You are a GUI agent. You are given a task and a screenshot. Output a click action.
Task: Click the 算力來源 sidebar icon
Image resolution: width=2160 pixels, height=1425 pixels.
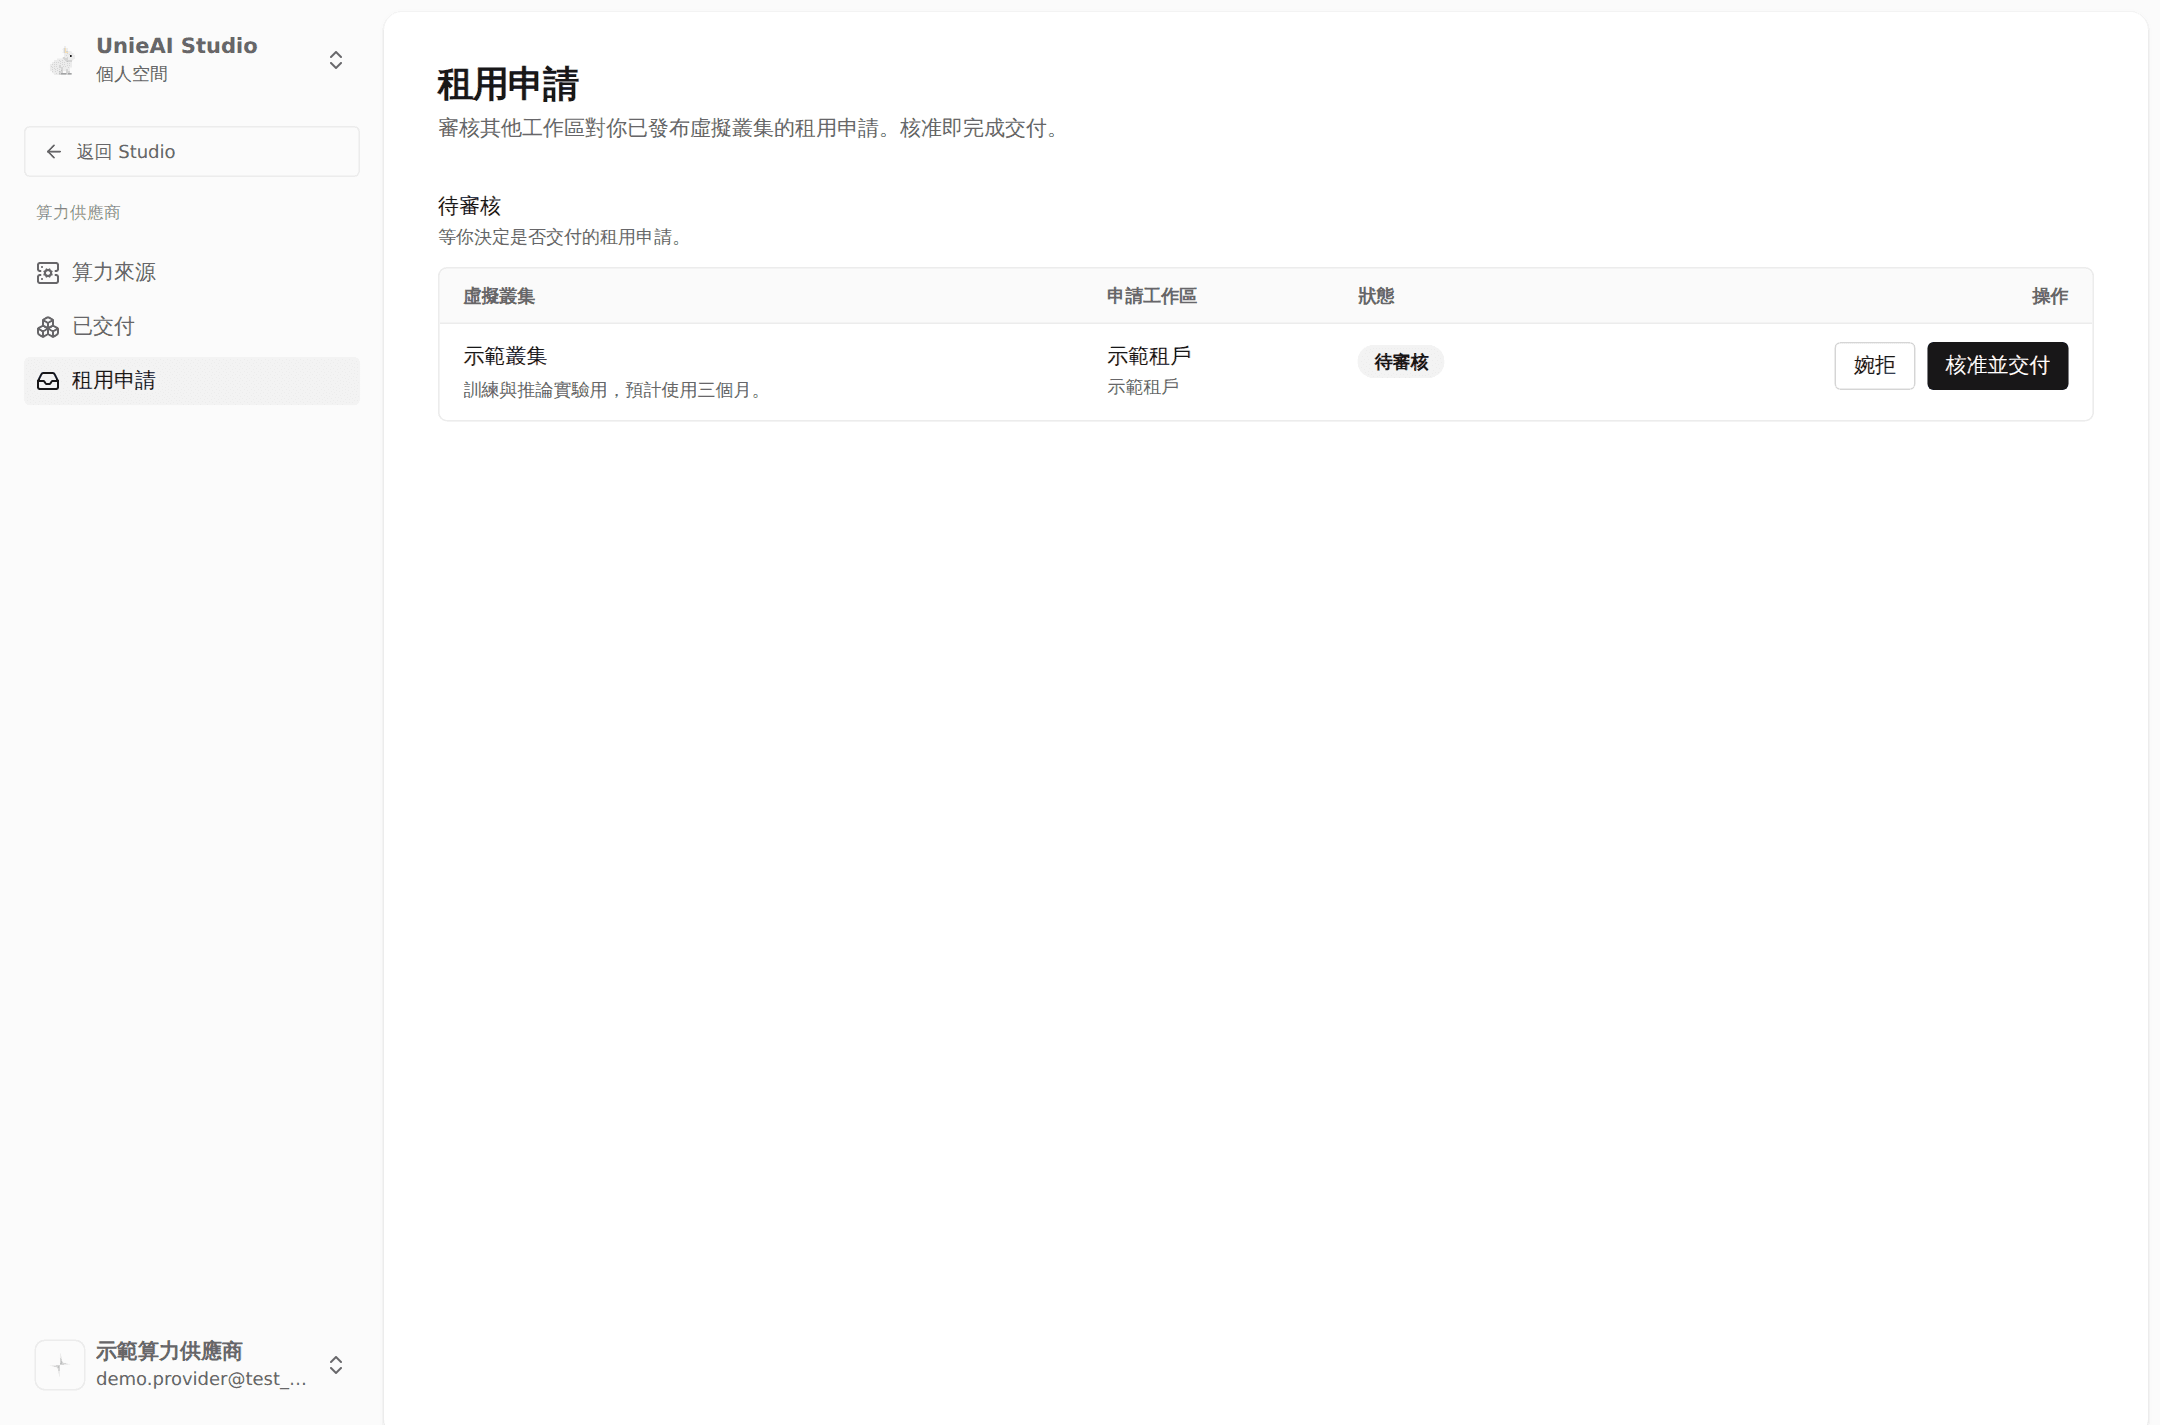[x=48, y=273]
